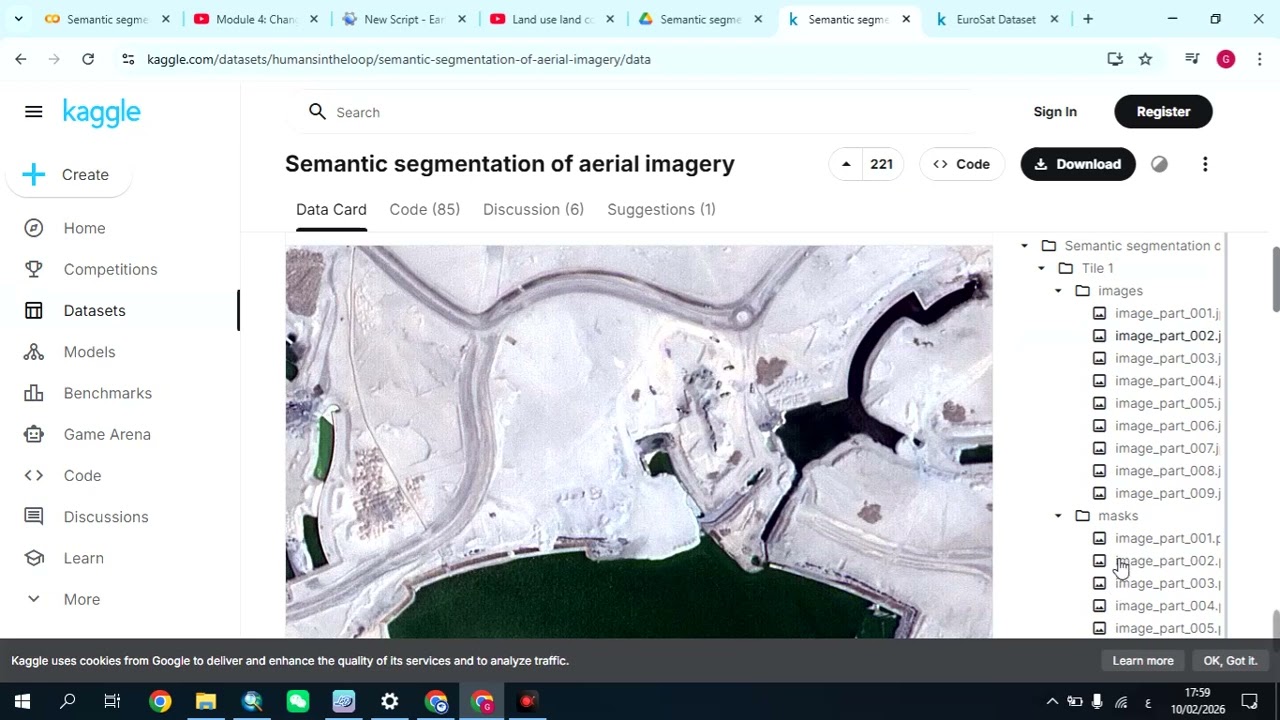Switch to the Land use land cover tab
The height and width of the screenshot is (720, 1280).
[552, 19]
